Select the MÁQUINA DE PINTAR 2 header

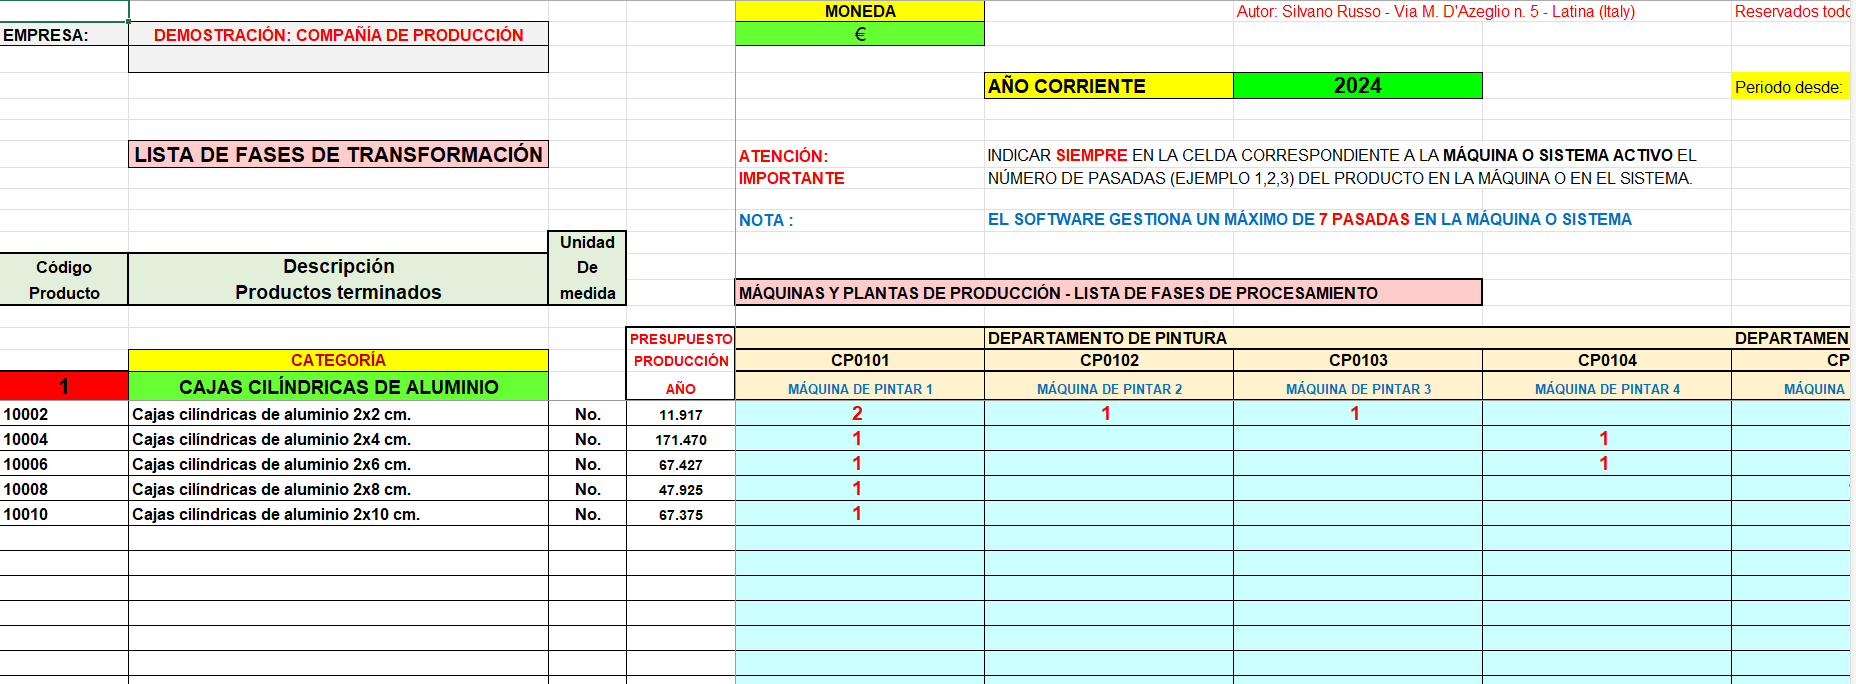pos(1109,388)
